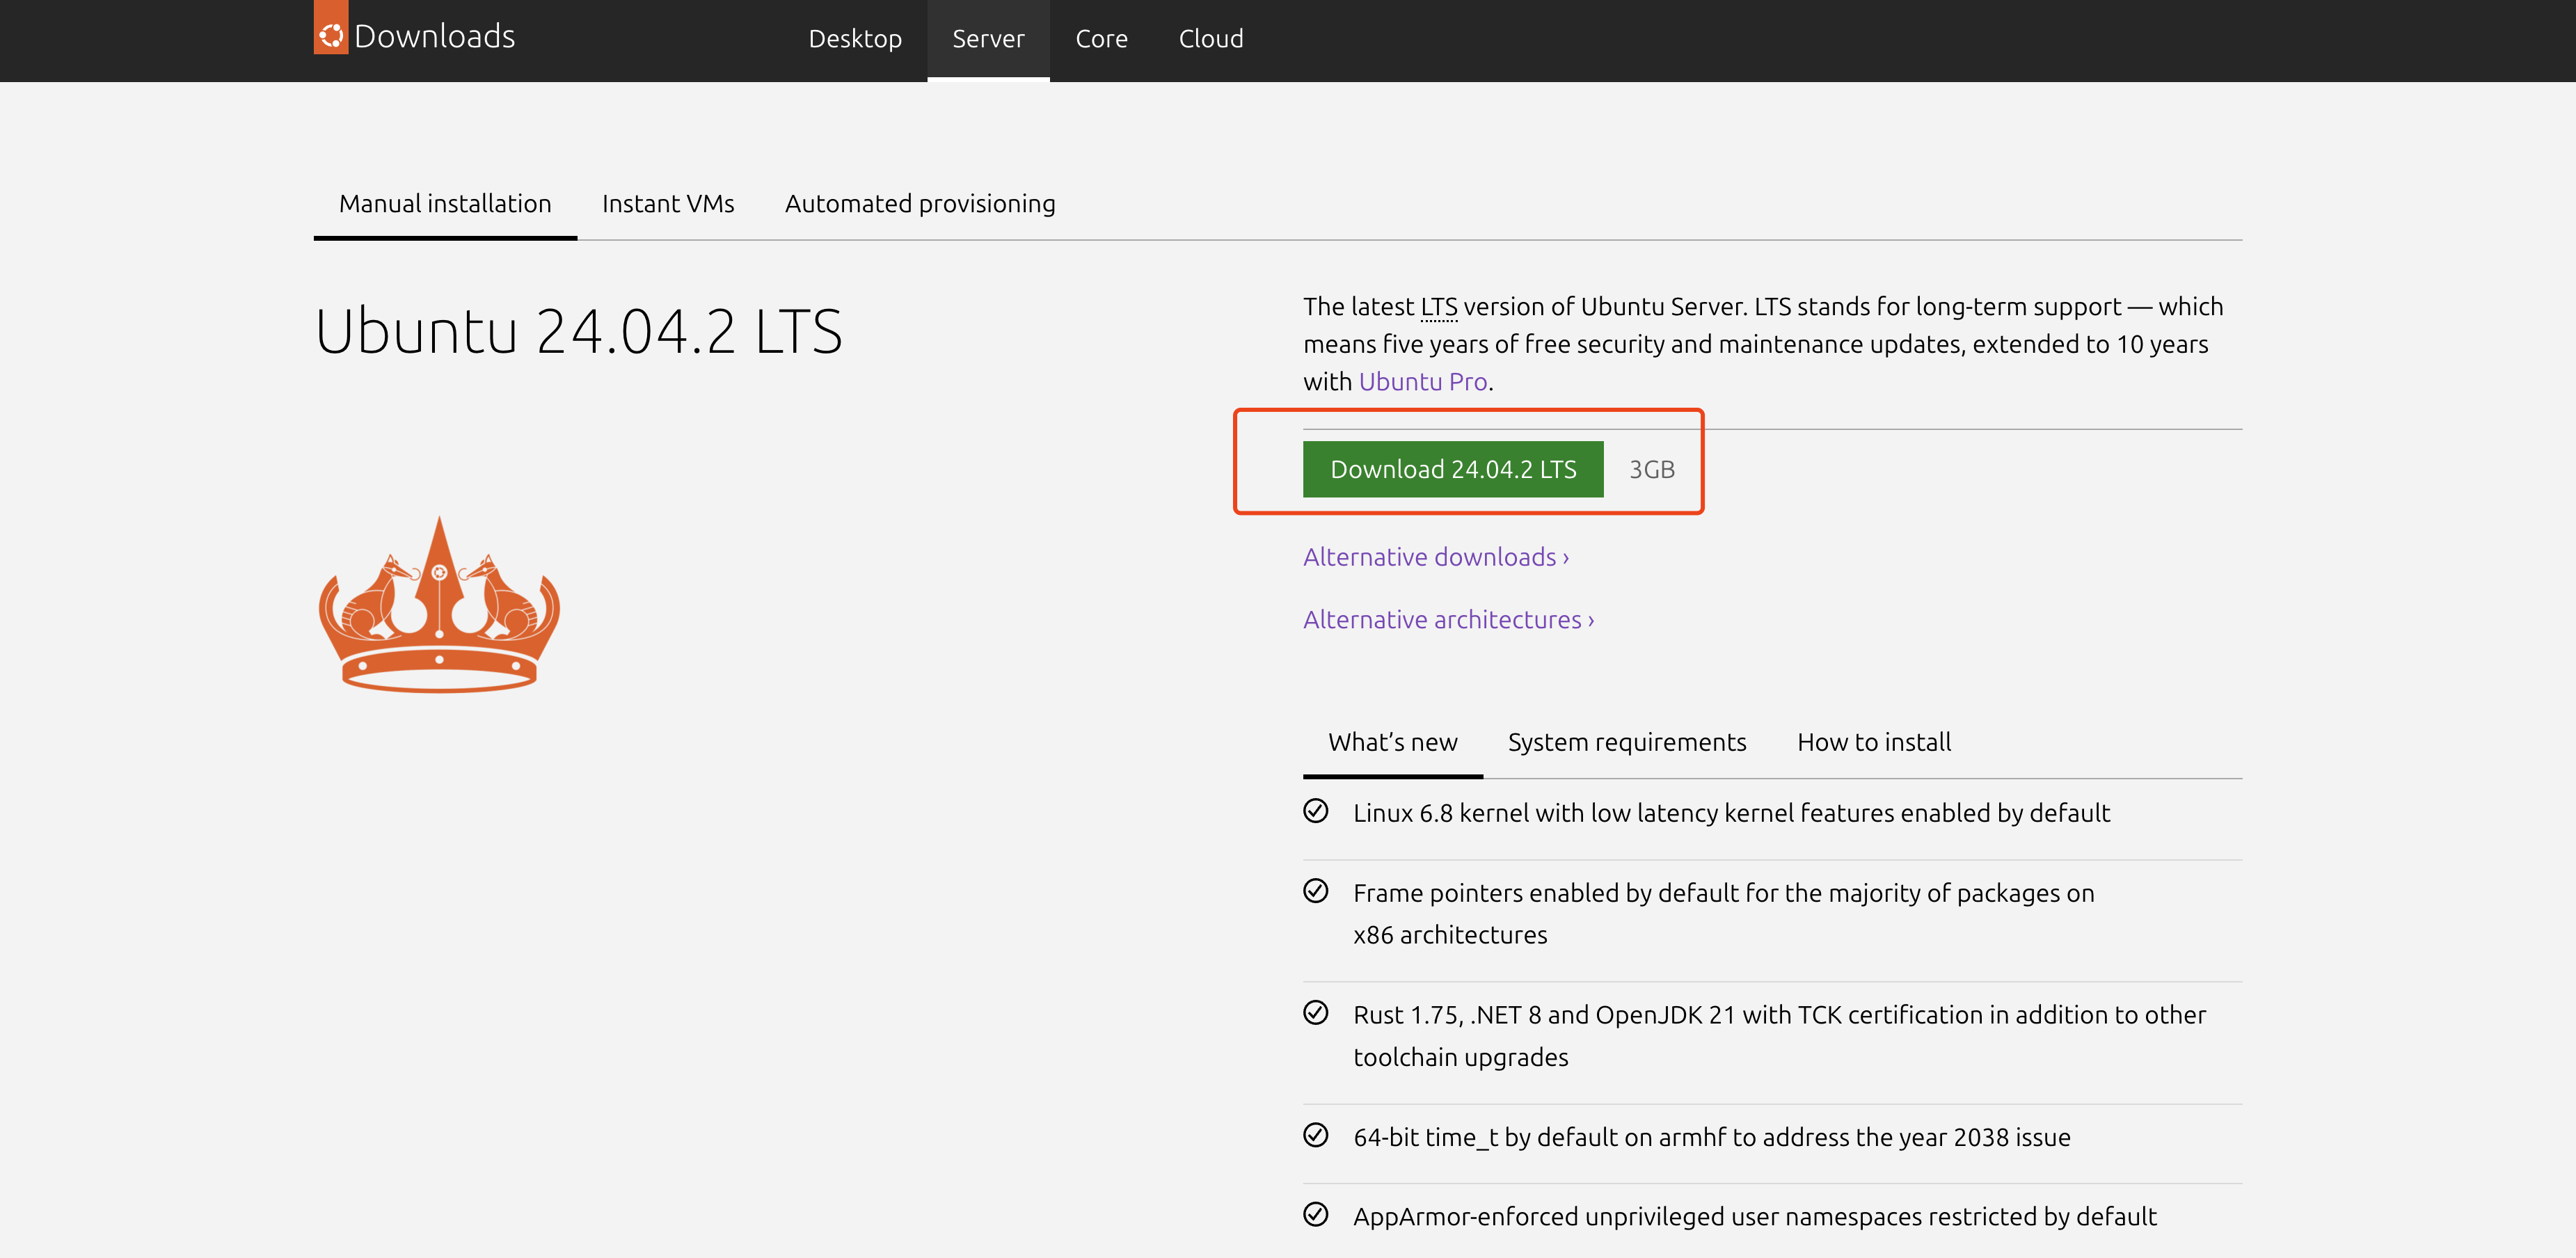Click the Ubuntu 24.04.2 LTS heading
Image resolution: width=2576 pixels, height=1258 pixels.
pyautogui.click(x=579, y=331)
